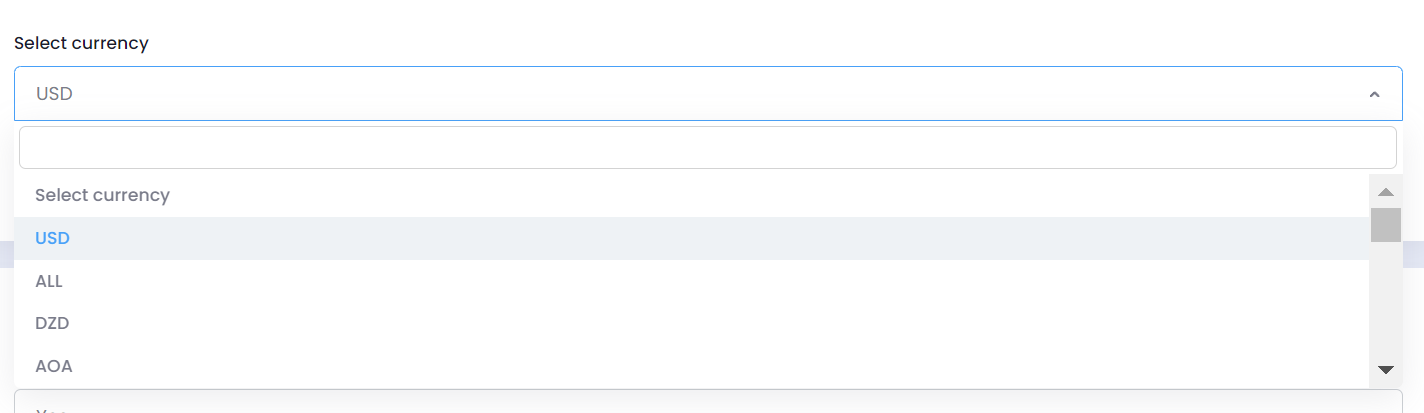Select ALL from the currency list
1424x413 pixels.
tap(49, 281)
